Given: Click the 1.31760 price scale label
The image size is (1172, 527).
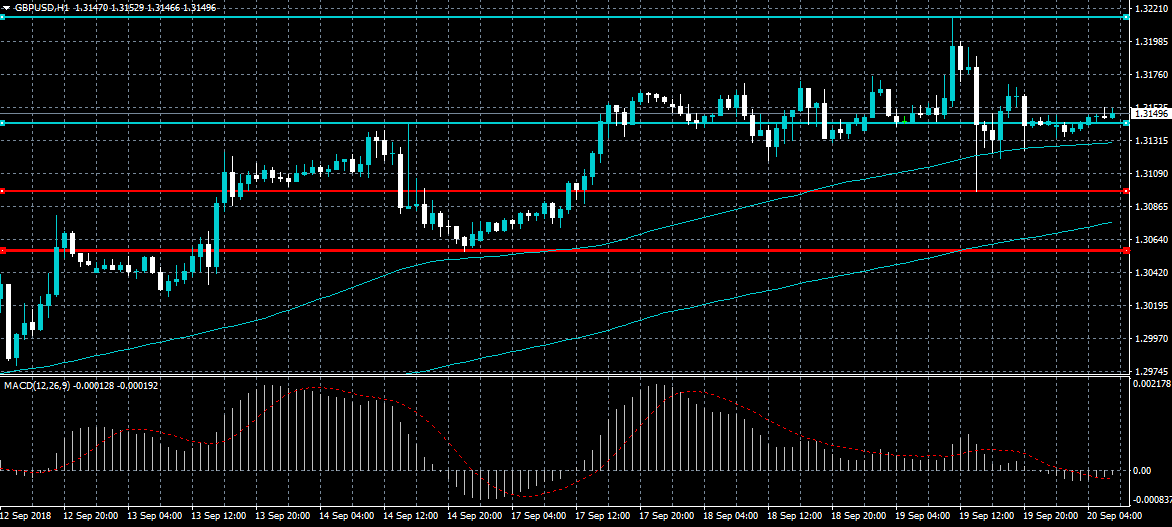Looking at the screenshot, I should (1150, 75).
